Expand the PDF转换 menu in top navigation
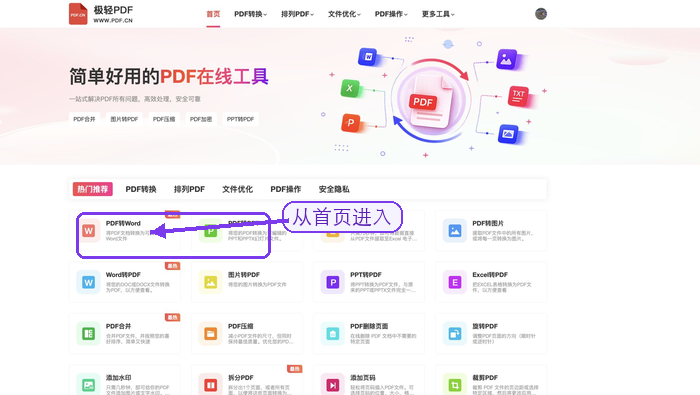 [x=250, y=14]
